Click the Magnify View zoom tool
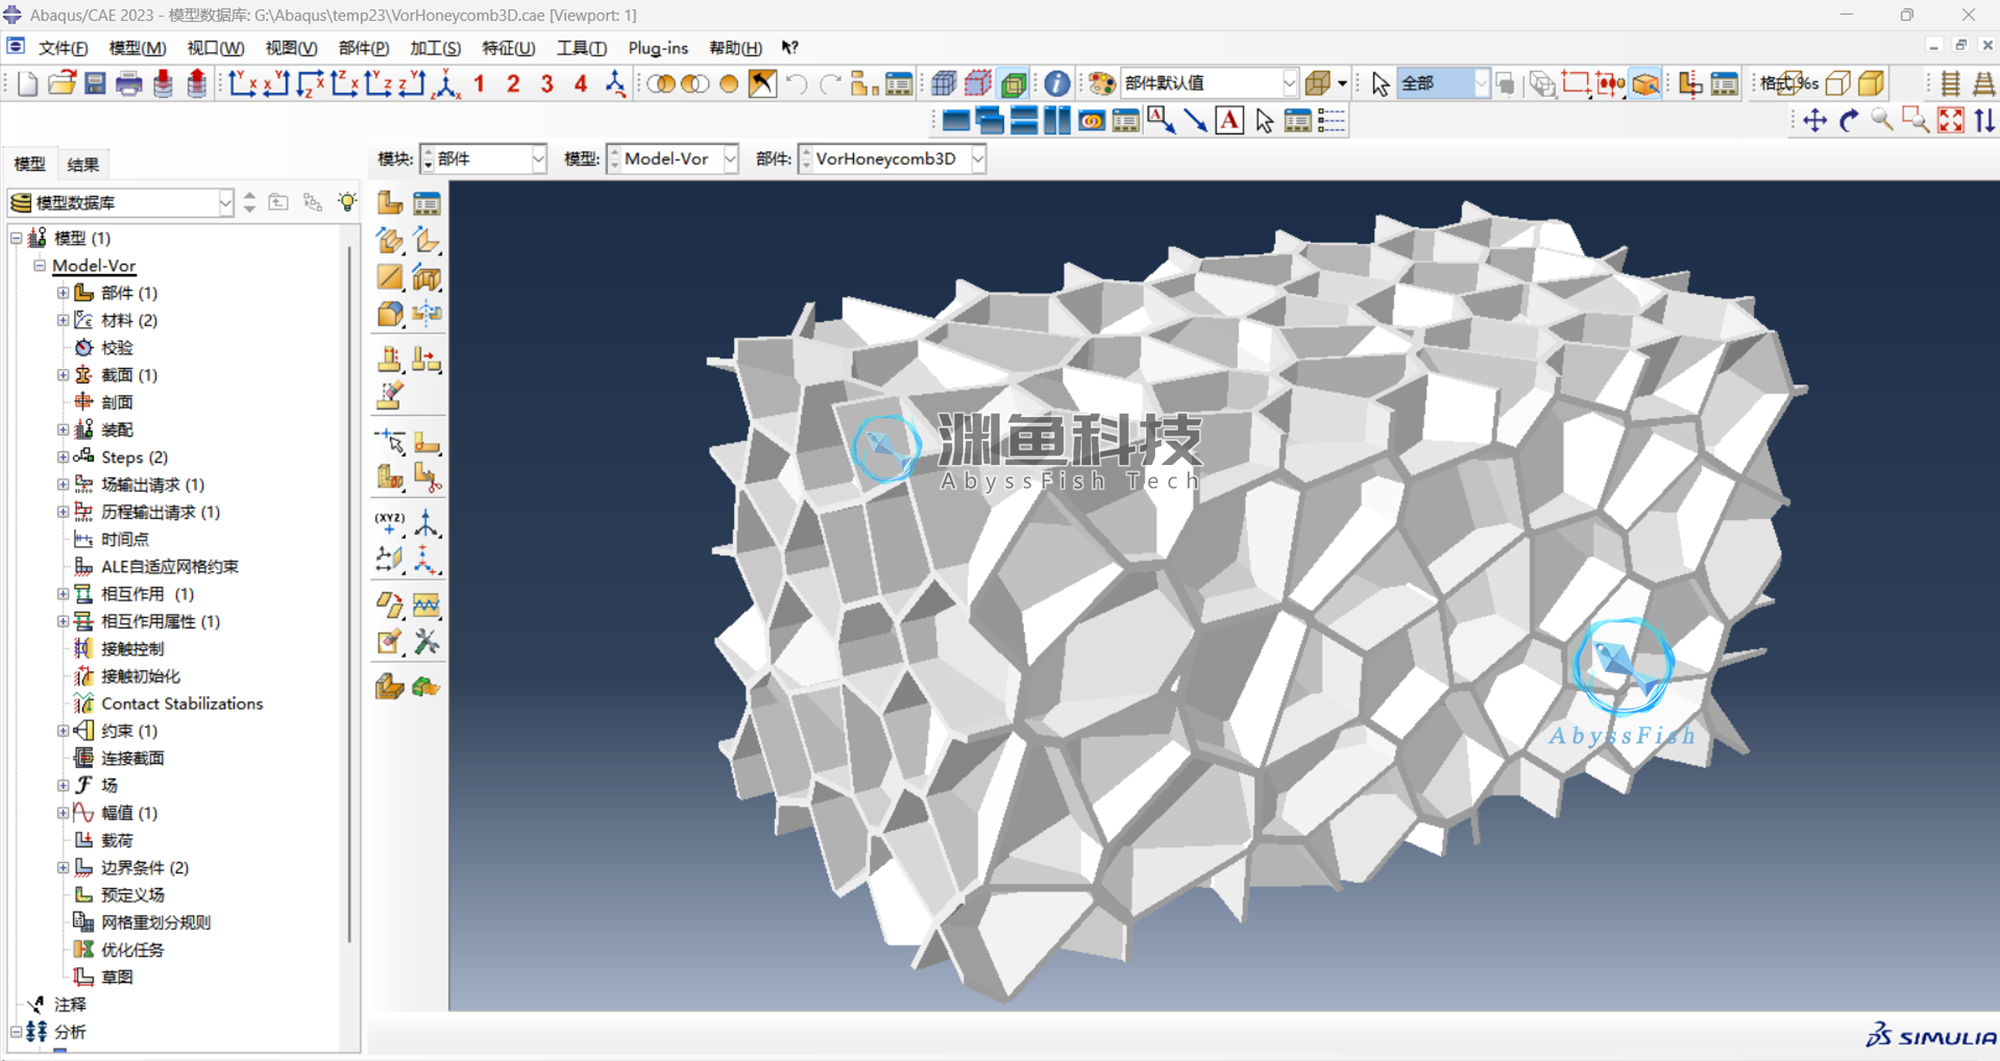2000x1061 pixels. [1883, 121]
